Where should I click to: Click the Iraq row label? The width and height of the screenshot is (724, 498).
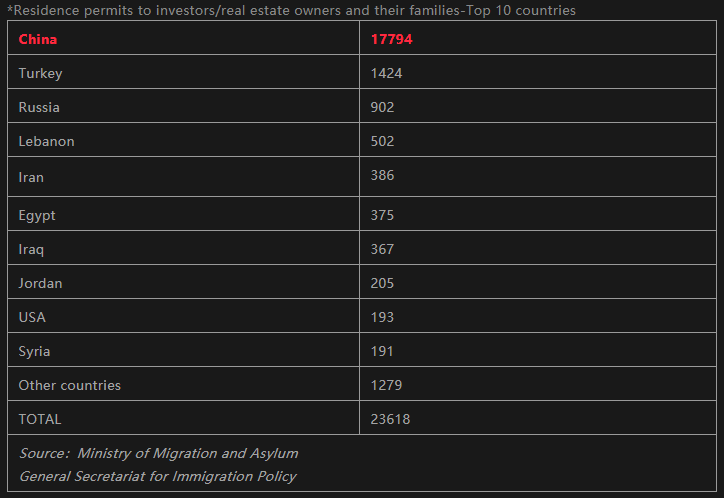click(x=31, y=249)
